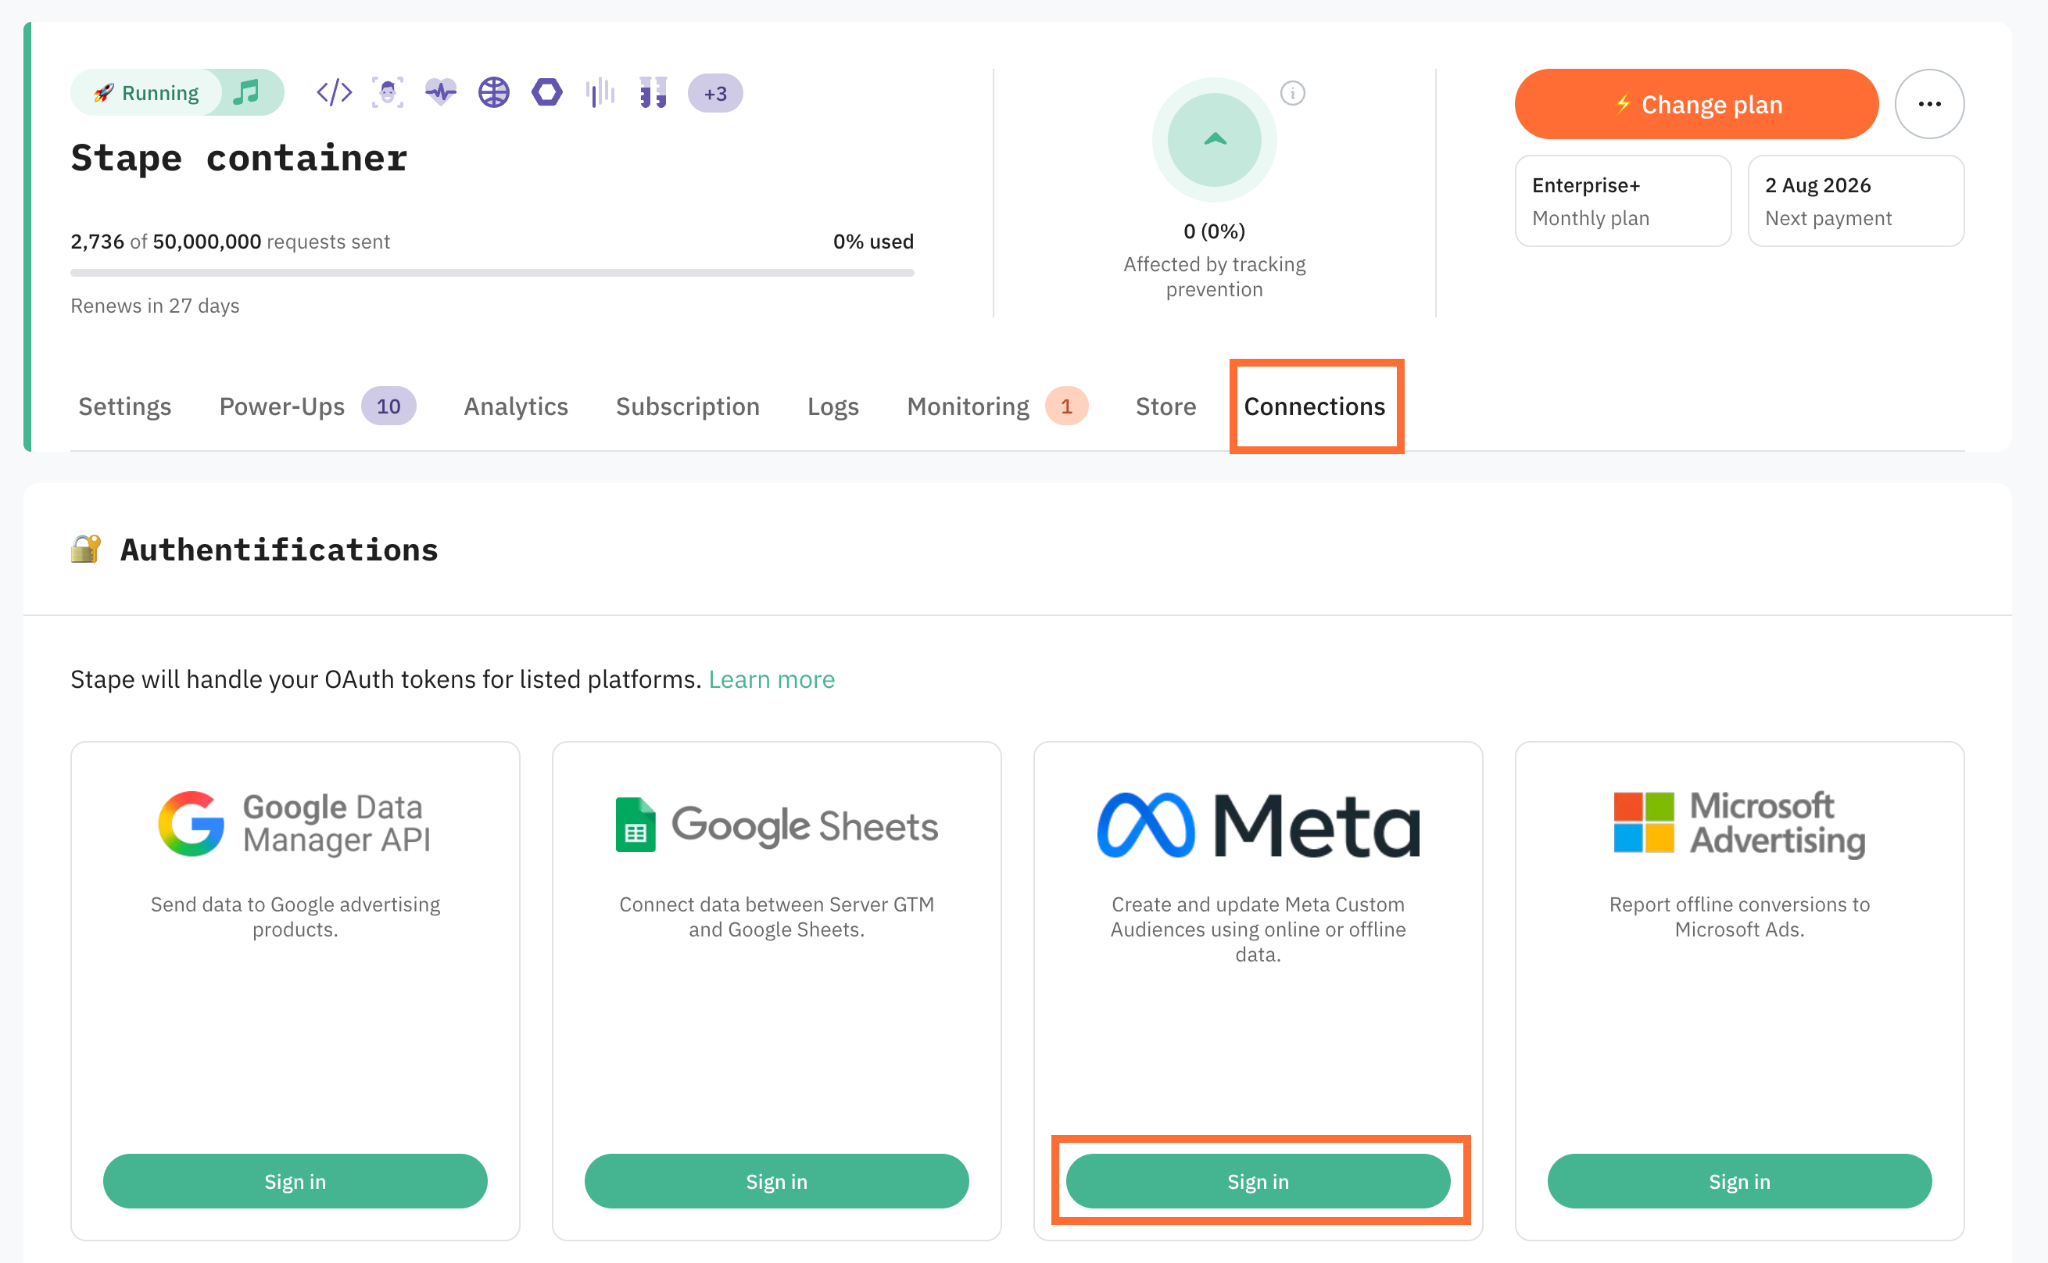Click the '0% used' label
2048x1263 pixels.
coord(873,241)
